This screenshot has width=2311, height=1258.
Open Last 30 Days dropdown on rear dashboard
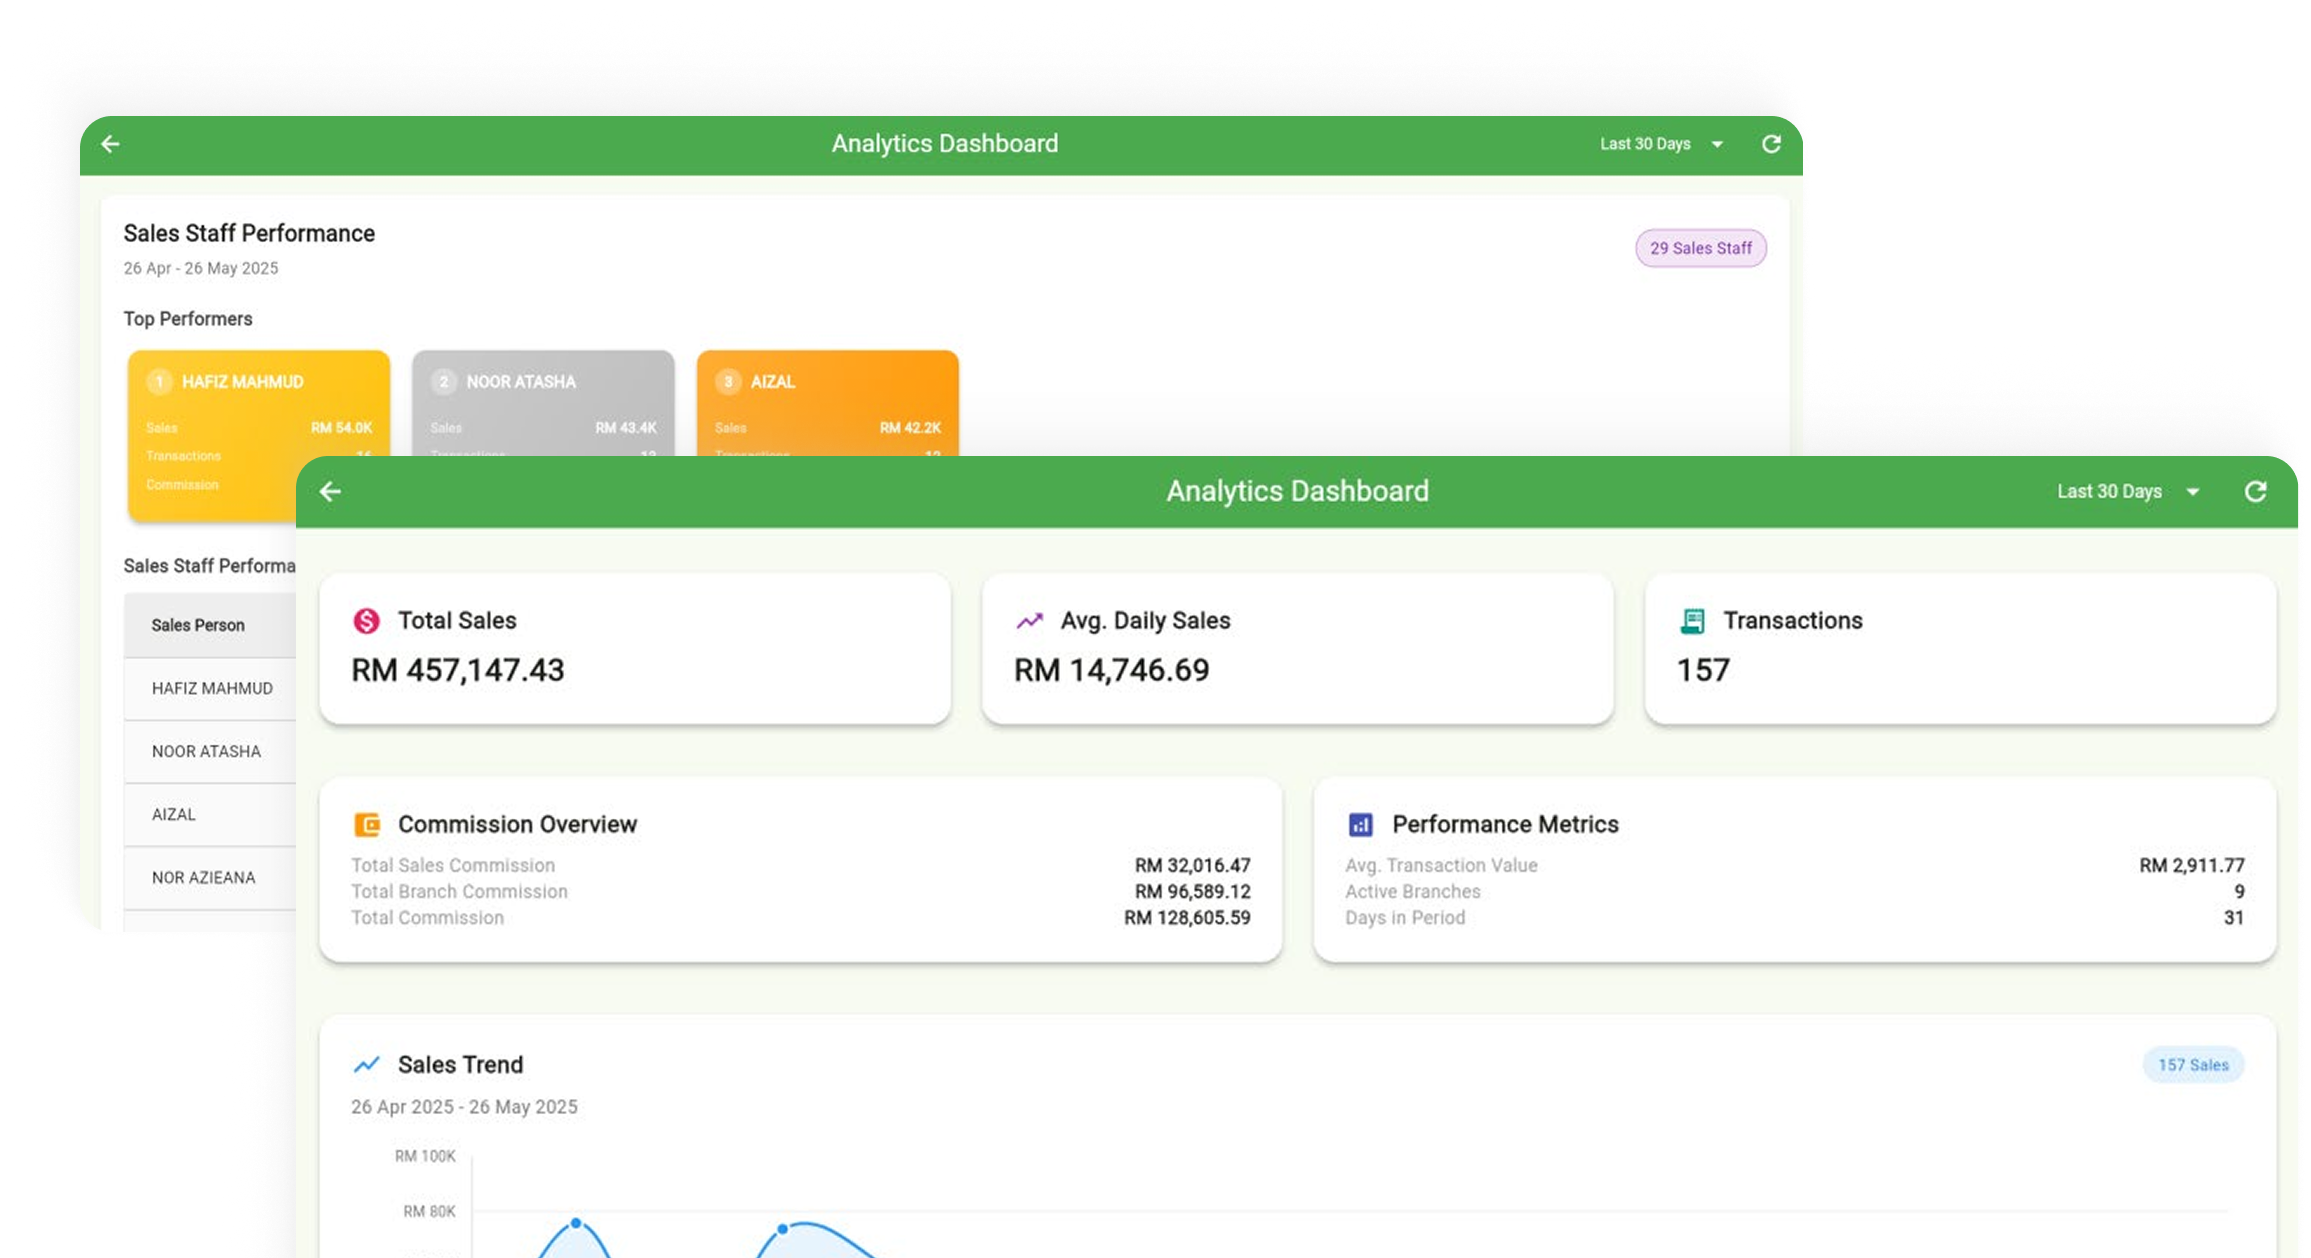click(x=1661, y=144)
